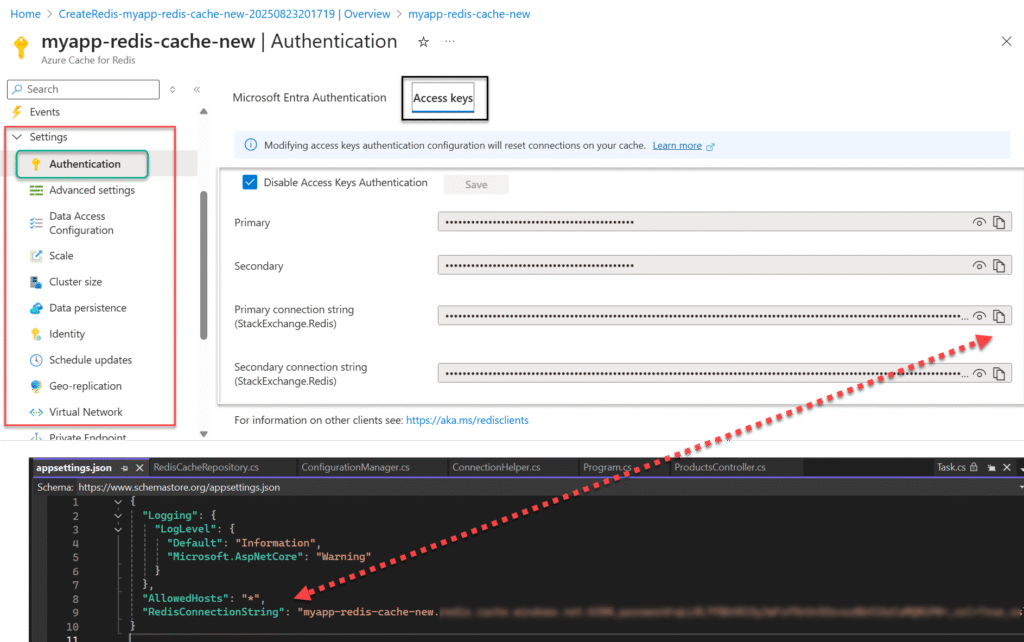Close the appsettings.json tab
This screenshot has height=642, width=1024.
coord(139,468)
